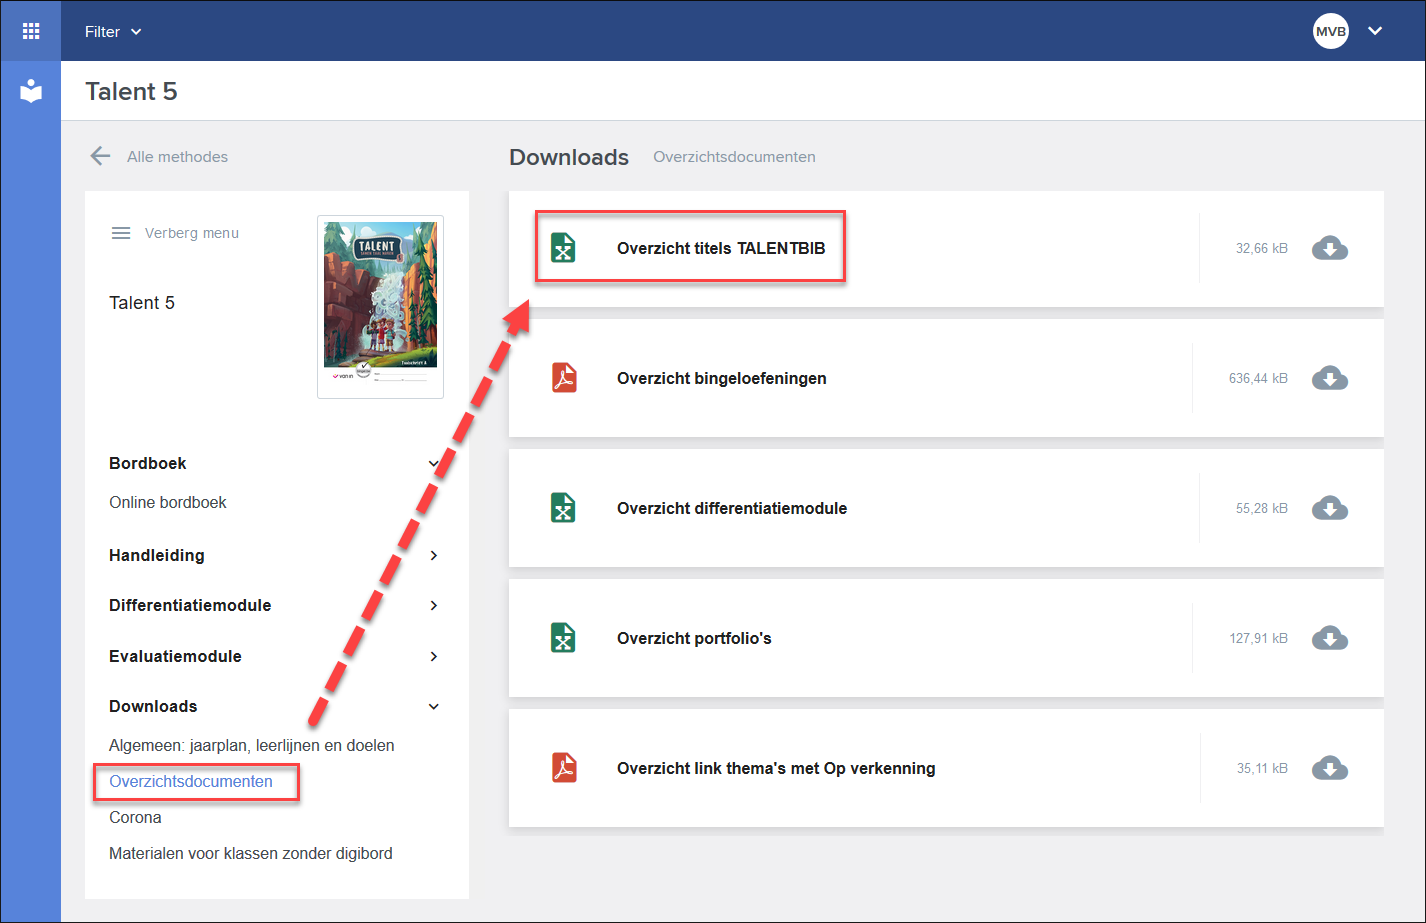Open the MVB user account dropdown arrow

tap(1375, 31)
